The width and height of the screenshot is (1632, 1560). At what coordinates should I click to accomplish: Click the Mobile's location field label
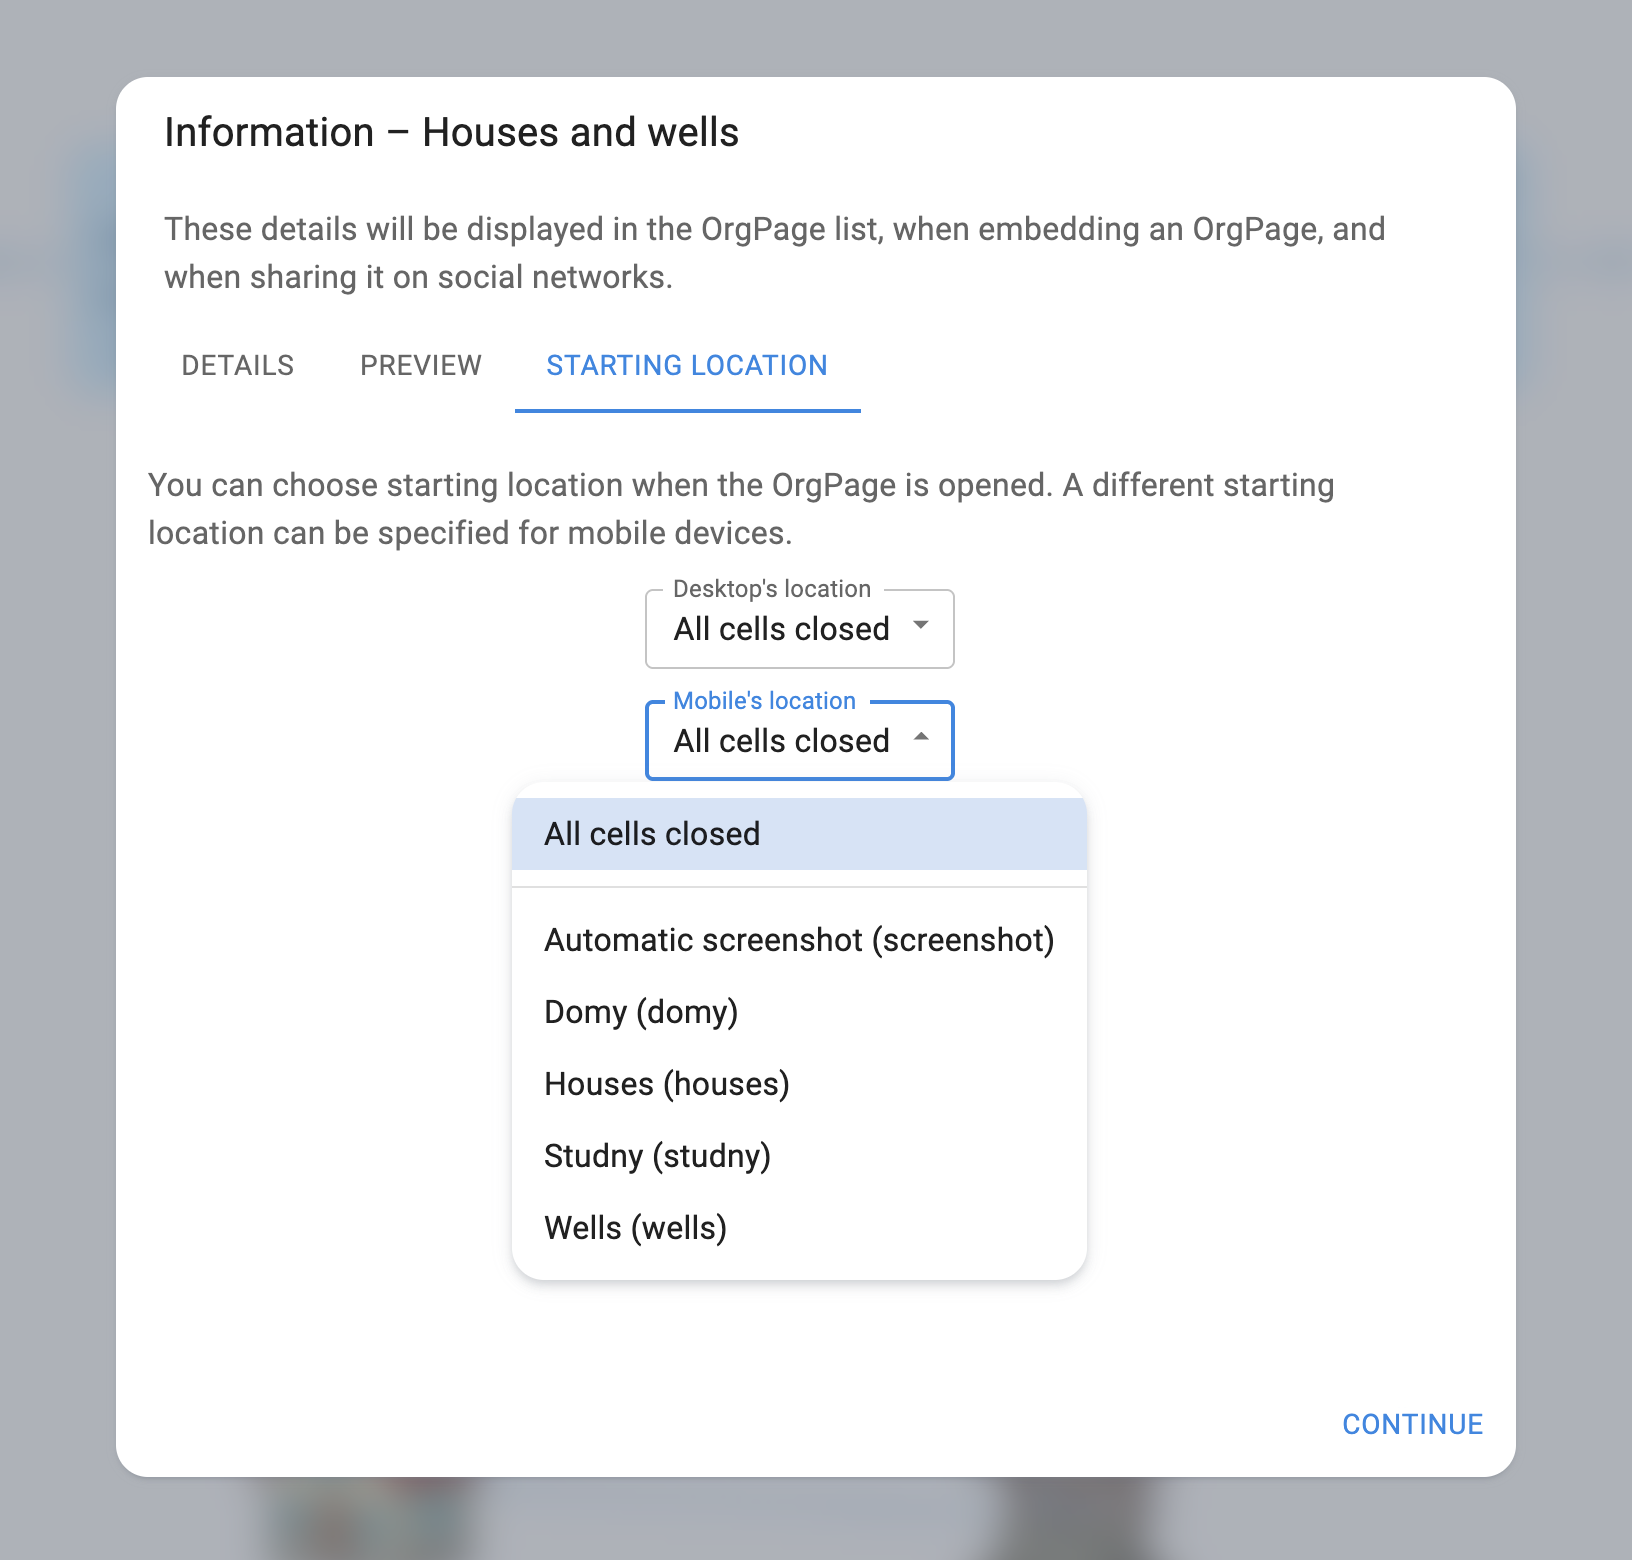764,701
